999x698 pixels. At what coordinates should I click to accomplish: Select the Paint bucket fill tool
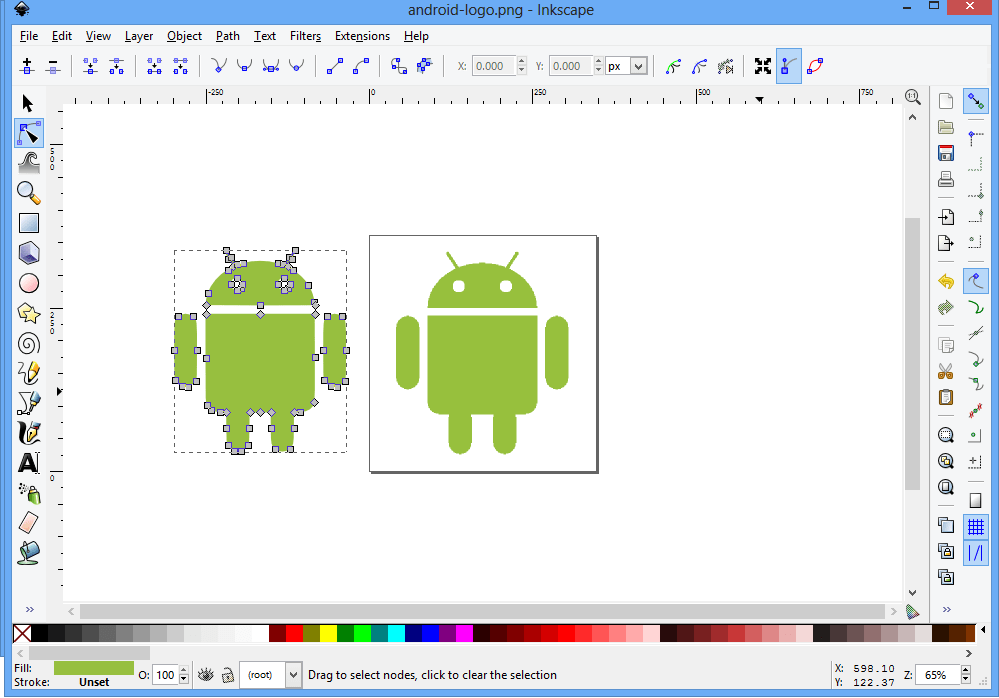(29, 553)
